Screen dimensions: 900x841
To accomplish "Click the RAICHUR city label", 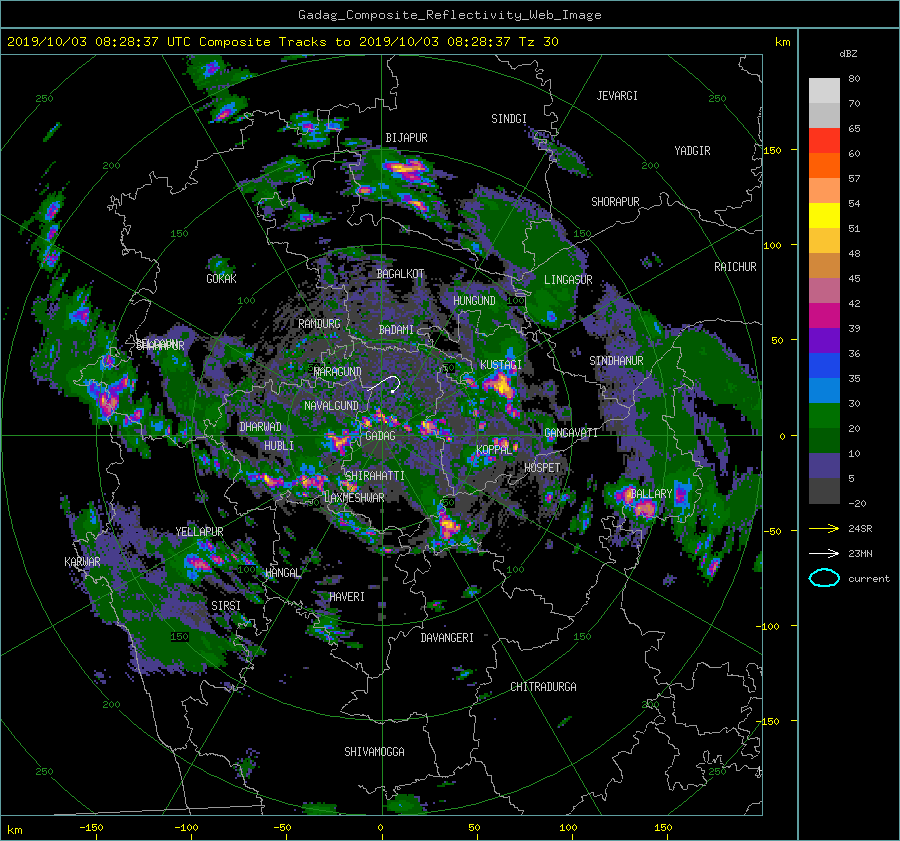I will coord(735,267).
